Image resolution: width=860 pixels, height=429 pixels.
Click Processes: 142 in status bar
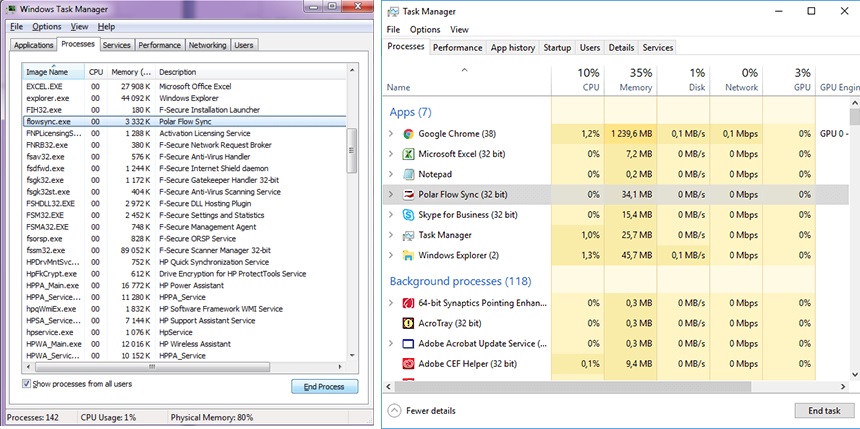33,417
